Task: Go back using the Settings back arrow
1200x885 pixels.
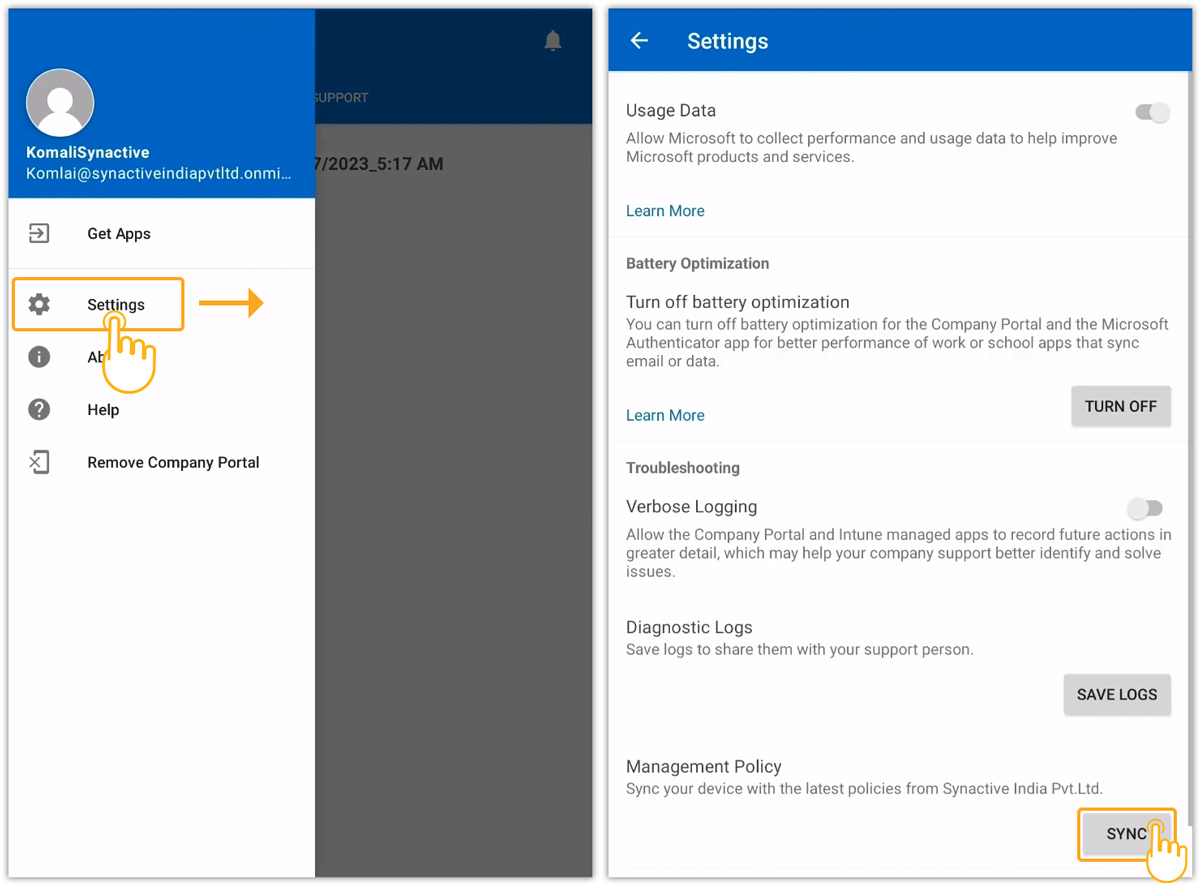Action: click(640, 41)
